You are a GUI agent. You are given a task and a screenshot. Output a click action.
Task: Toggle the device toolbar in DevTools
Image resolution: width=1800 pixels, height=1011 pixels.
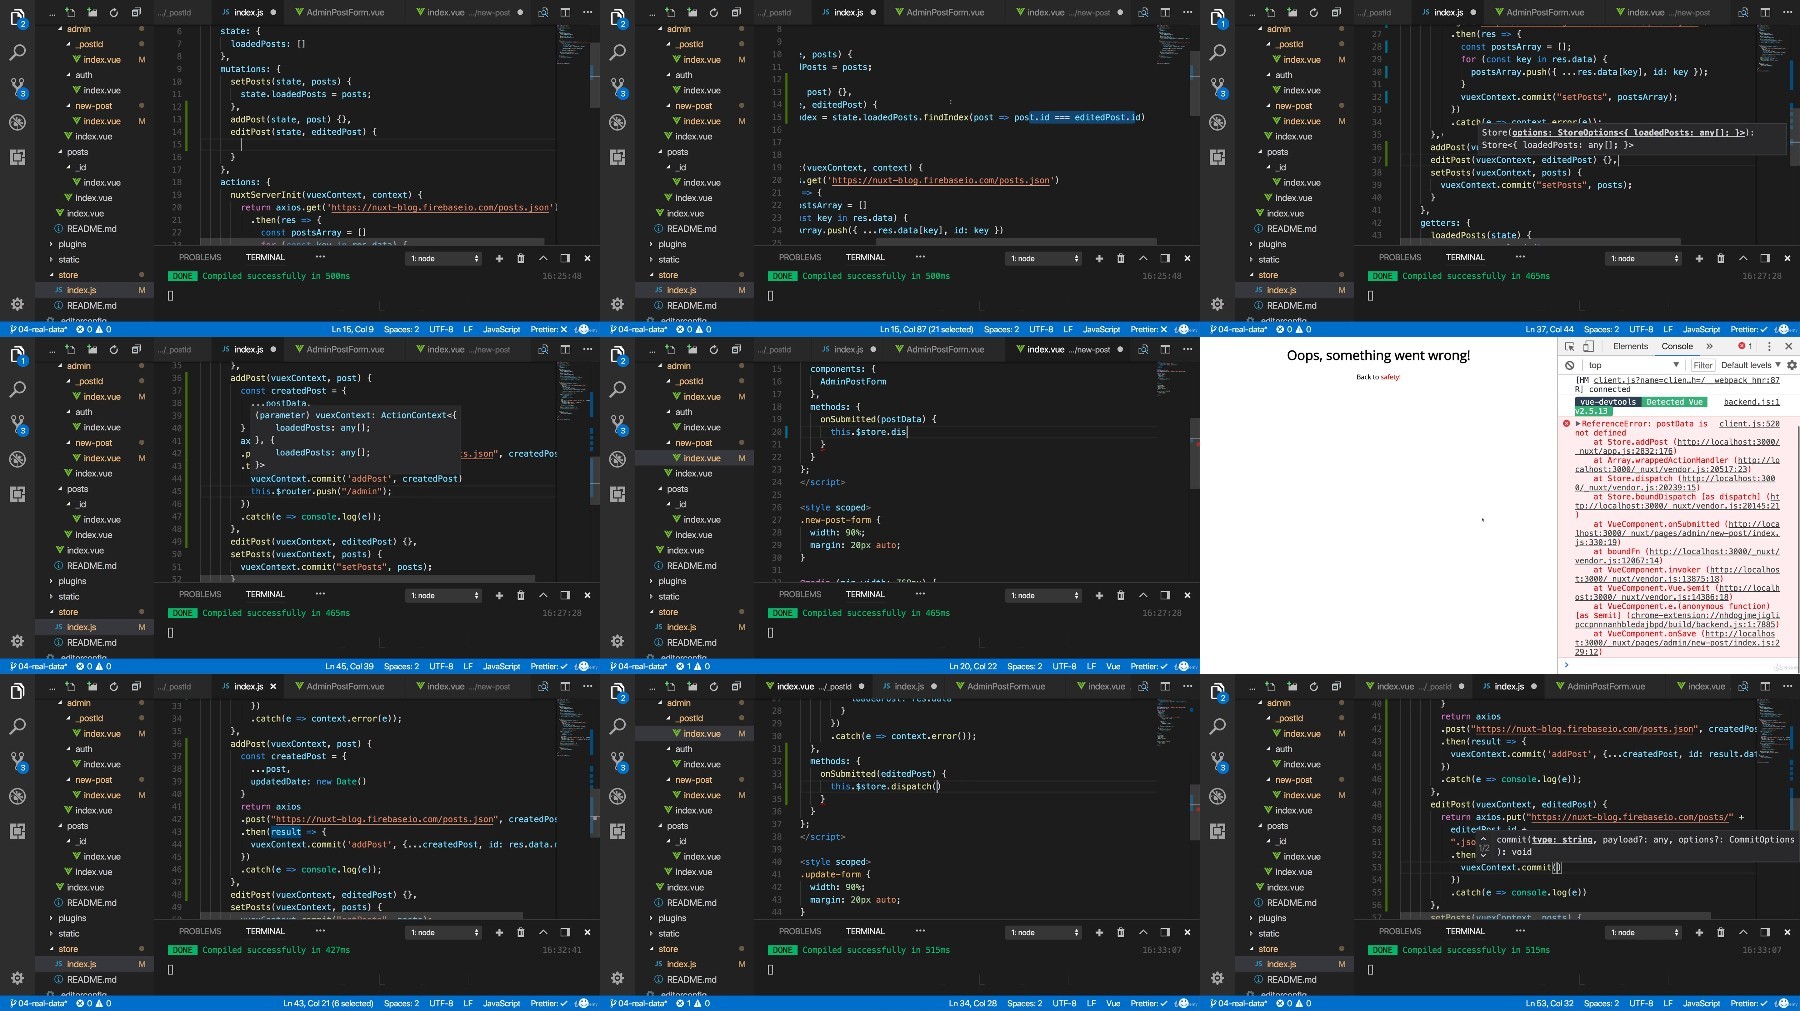tap(1588, 346)
